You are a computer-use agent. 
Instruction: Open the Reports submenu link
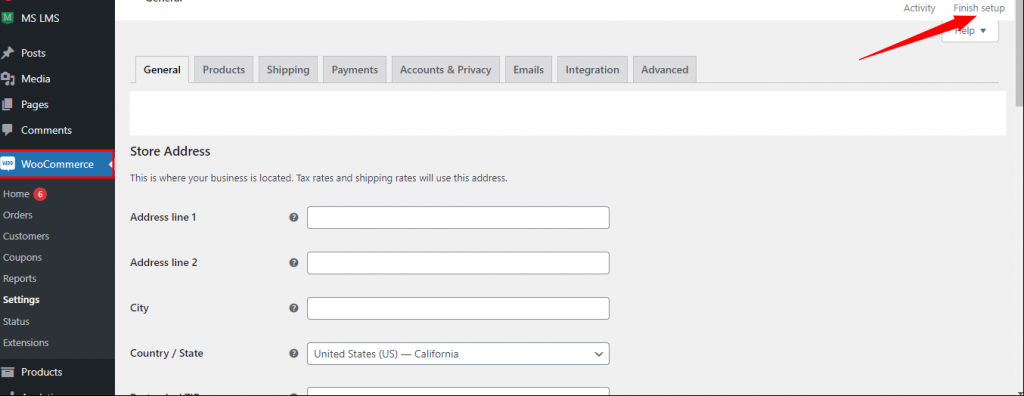tap(20, 278)
